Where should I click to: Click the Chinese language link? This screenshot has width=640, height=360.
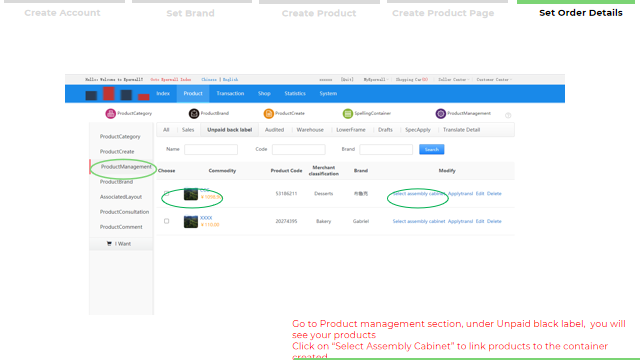point(209,80)
